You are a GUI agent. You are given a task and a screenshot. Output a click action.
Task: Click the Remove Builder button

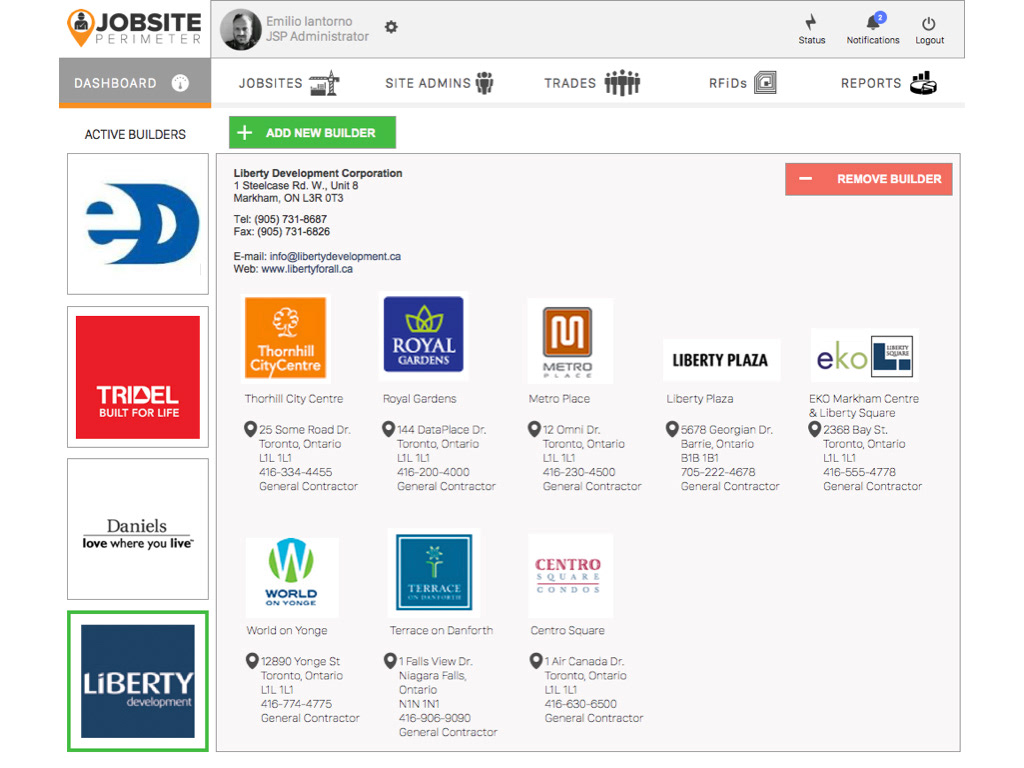click(x=869, y=179)
